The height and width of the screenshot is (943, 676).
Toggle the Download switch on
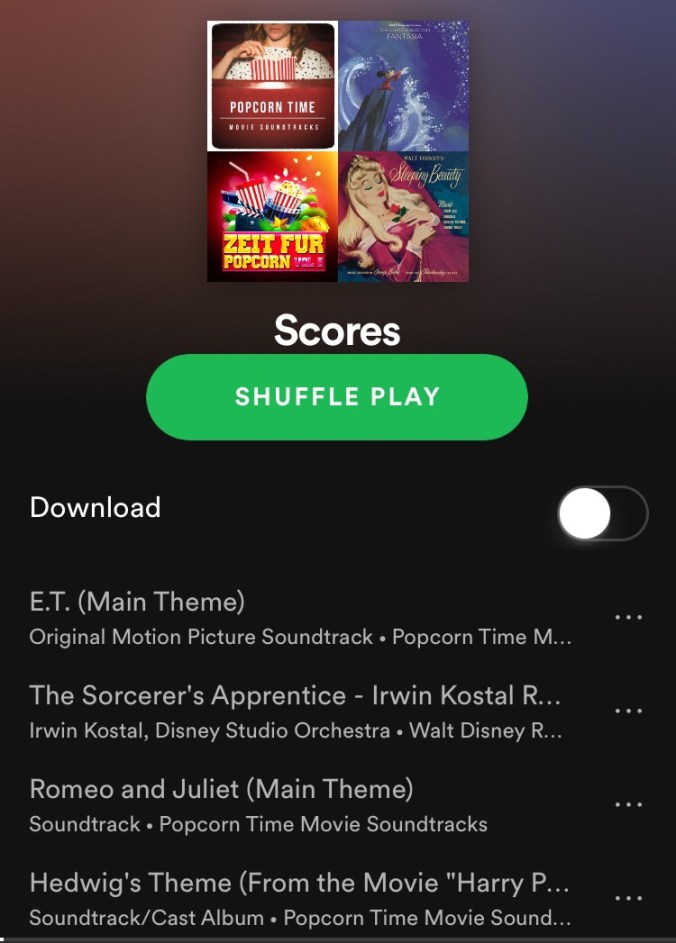point(603,513)
